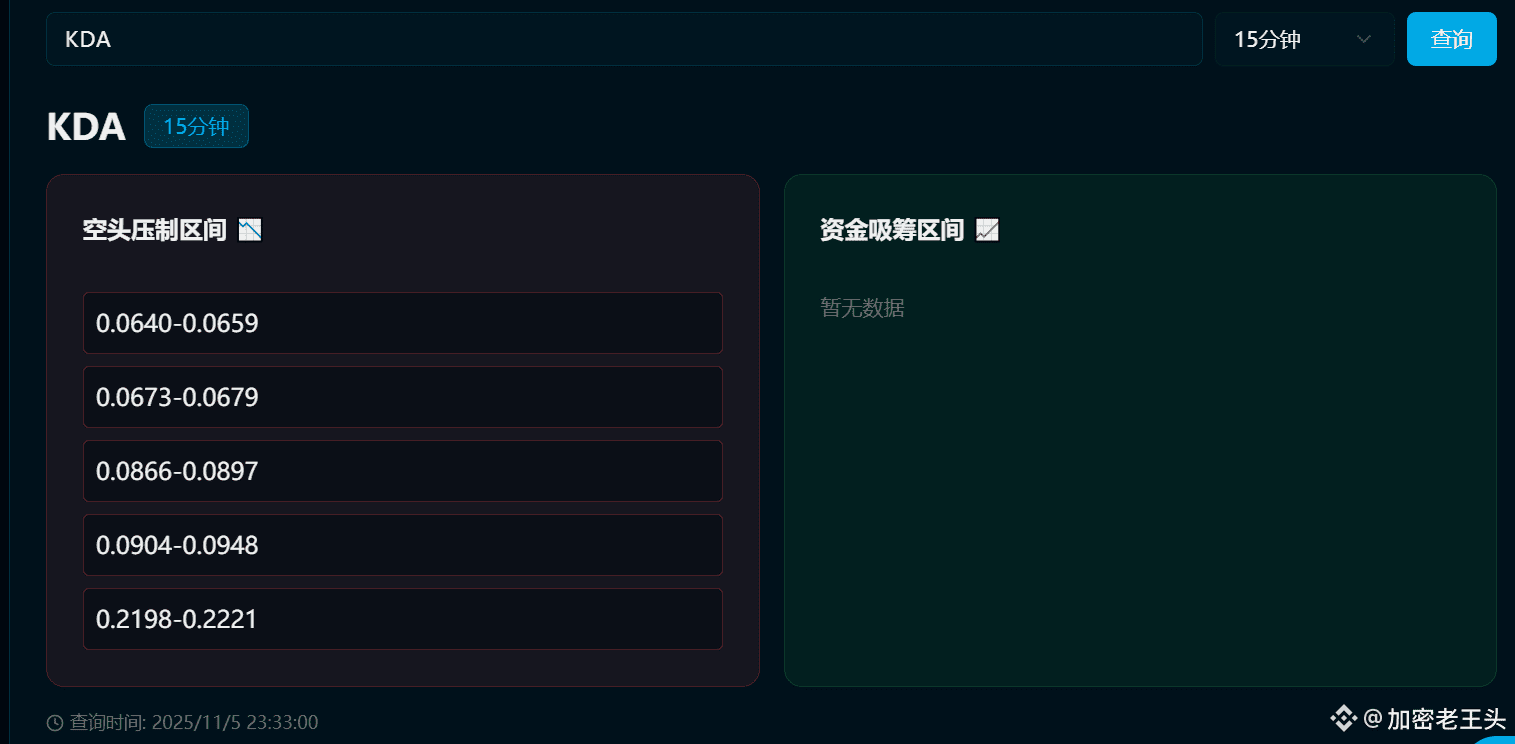The width and height of the screenshot is (1515, 744).
Task: Click the blue floating bubble at bottom-right corner
Action: pos(1497,739)
